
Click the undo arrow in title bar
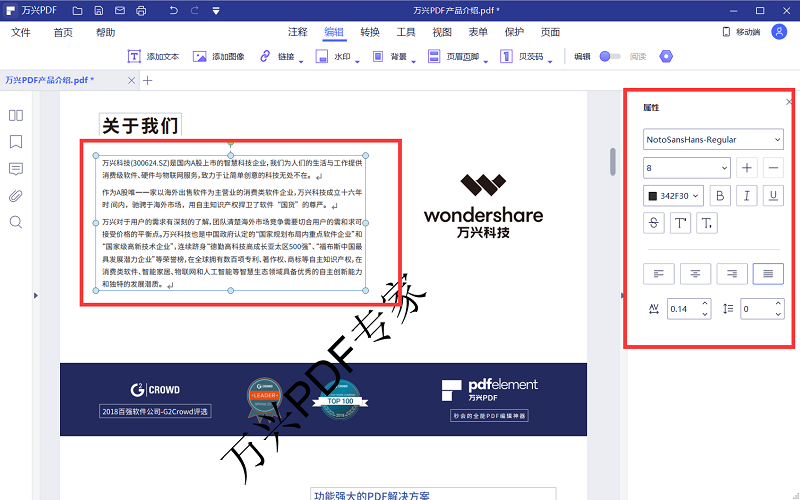(175, 10)
